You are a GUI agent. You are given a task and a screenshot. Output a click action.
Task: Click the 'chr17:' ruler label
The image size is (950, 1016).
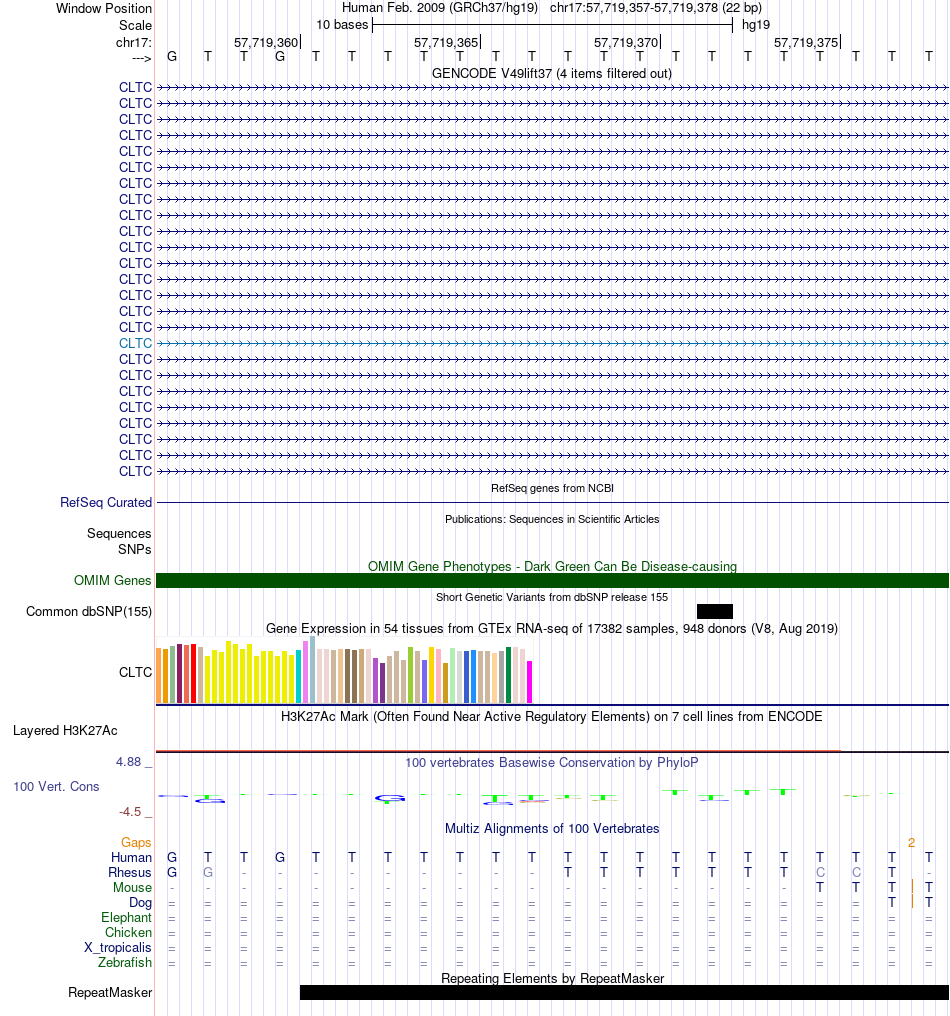pos(134,43)
